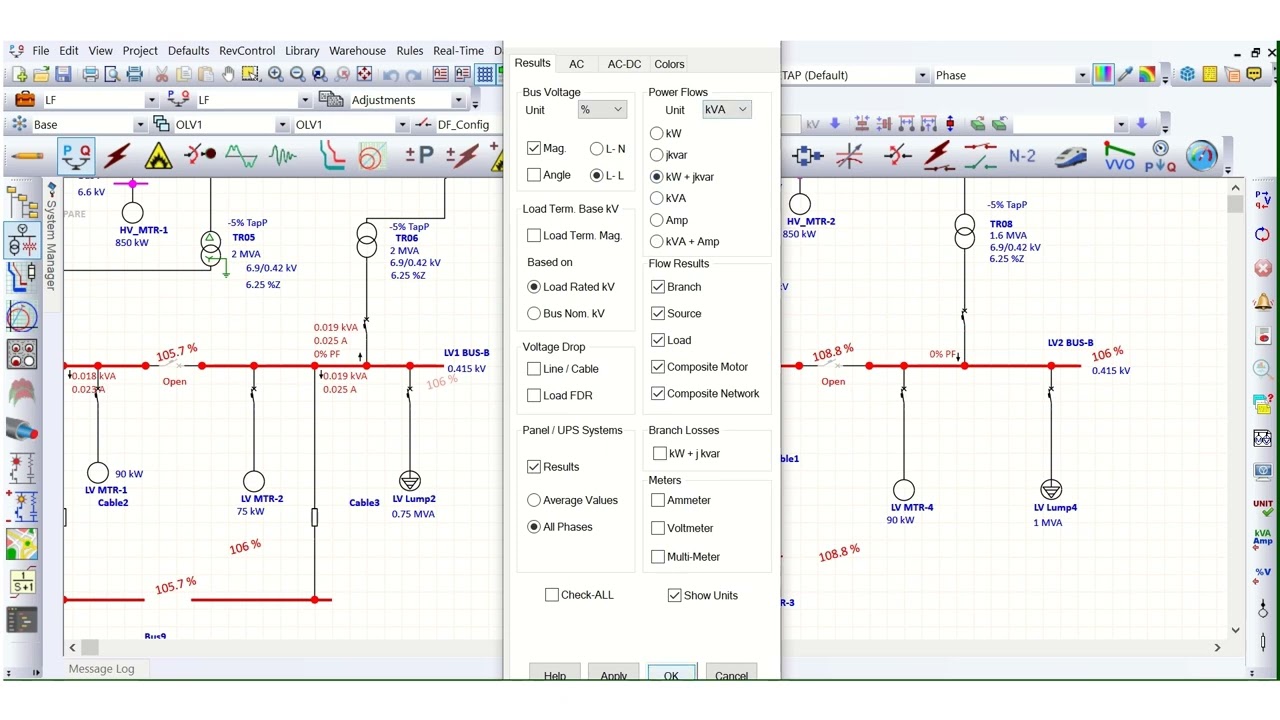
Task: Open the Project menu
Action: coord(140,51)
